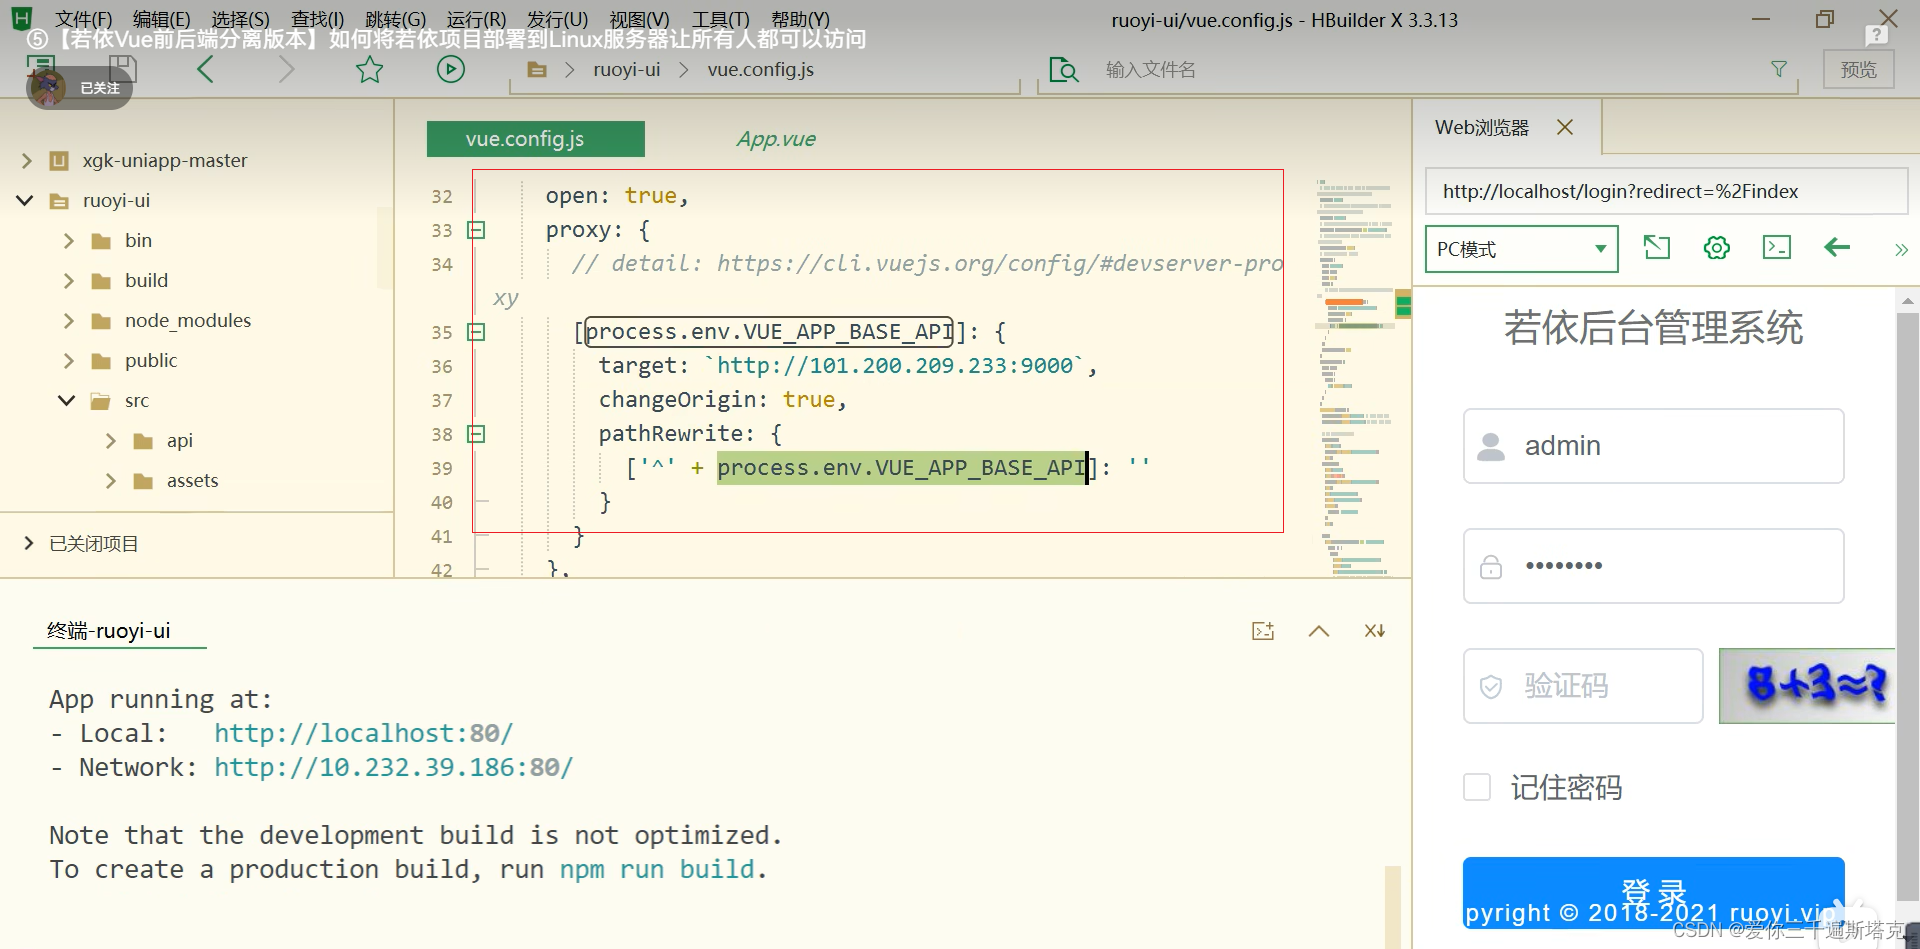Open the 文件(F) menu
Screen dimensions: 1920x949
[83, 19]
